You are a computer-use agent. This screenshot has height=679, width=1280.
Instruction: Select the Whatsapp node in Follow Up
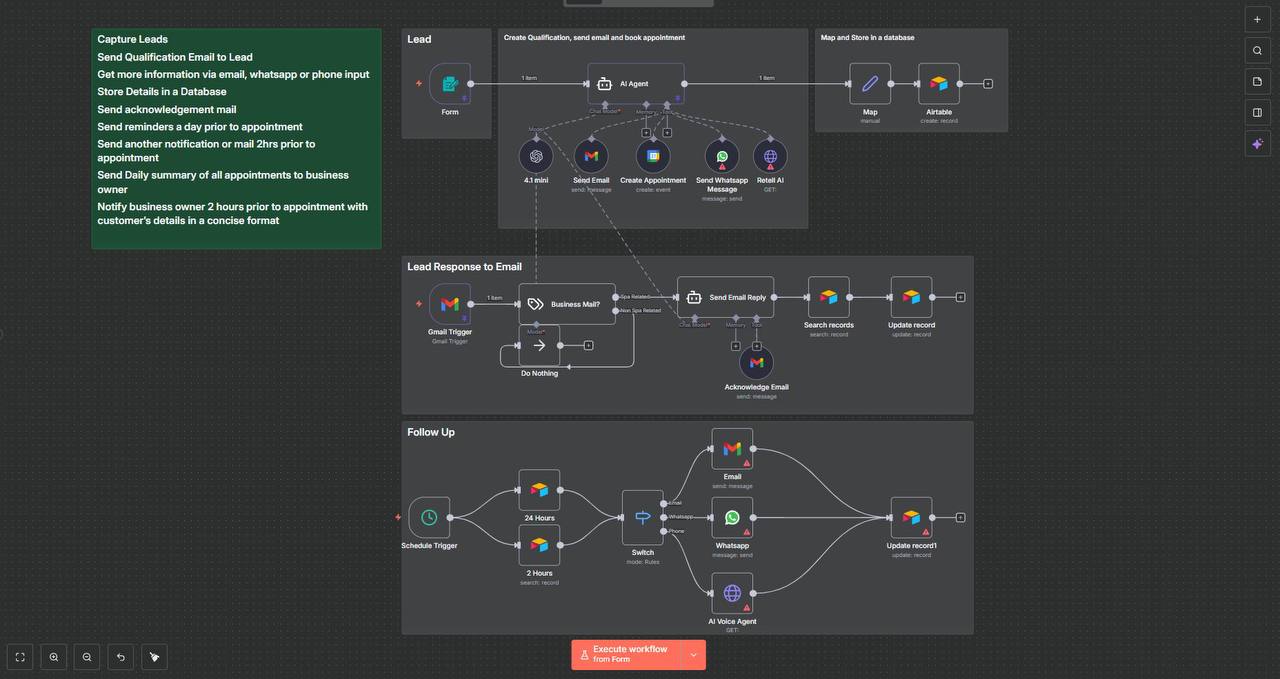point(732,517)
